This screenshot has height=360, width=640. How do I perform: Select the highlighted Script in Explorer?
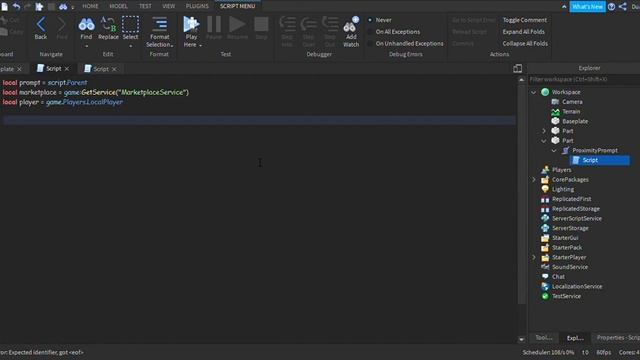point(600,160)
